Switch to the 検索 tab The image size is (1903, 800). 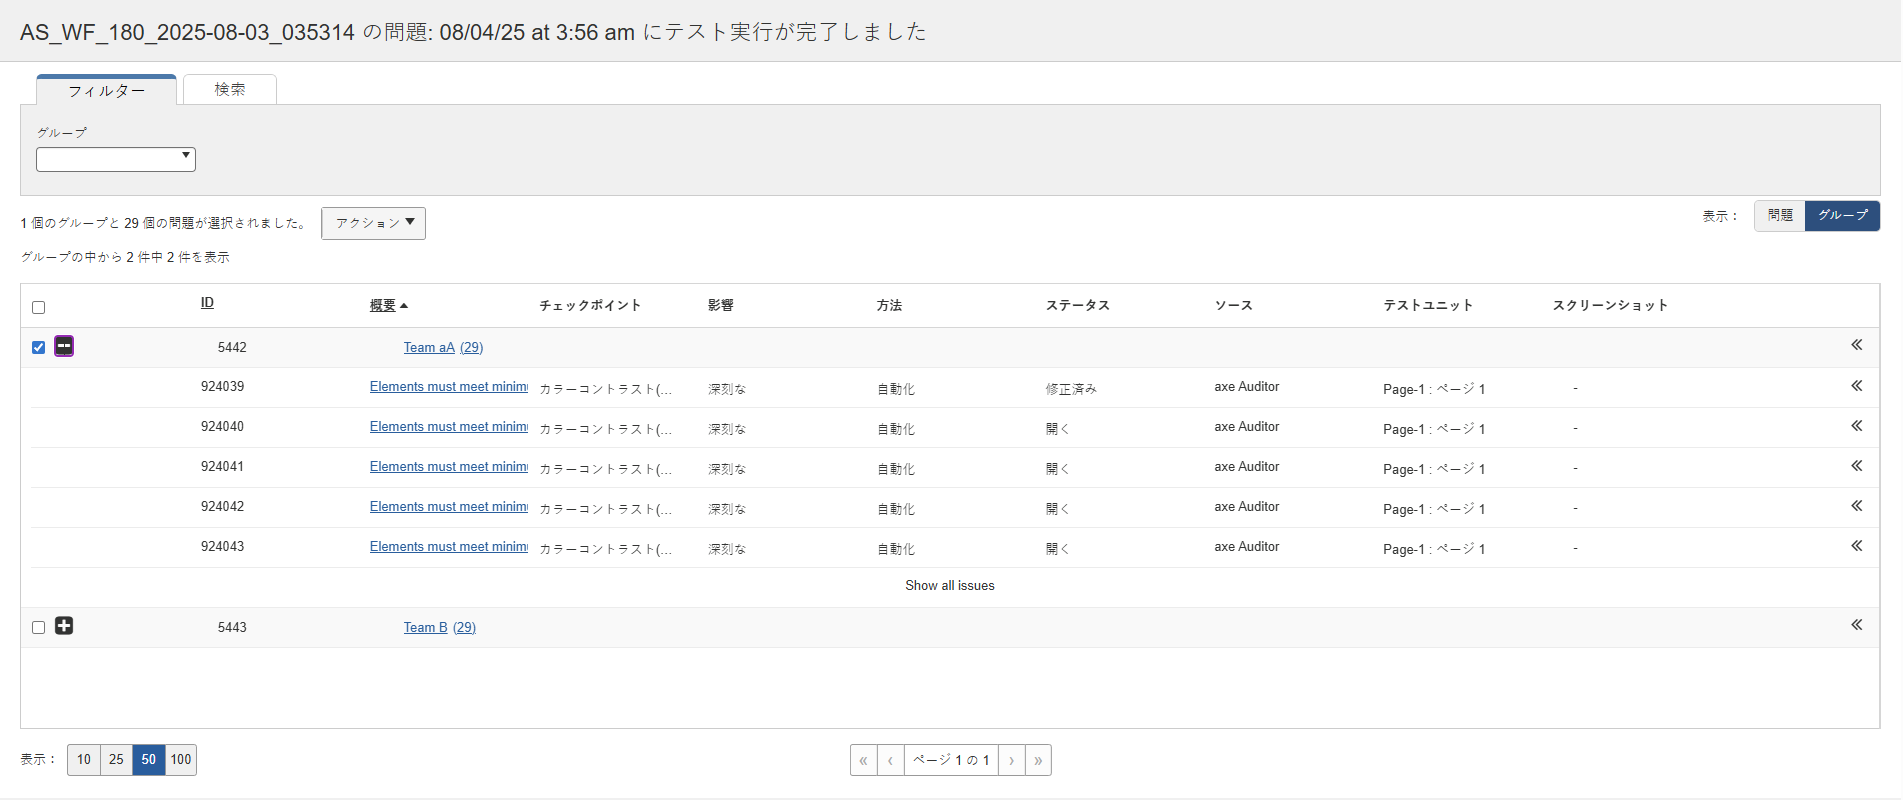[230, 90]
